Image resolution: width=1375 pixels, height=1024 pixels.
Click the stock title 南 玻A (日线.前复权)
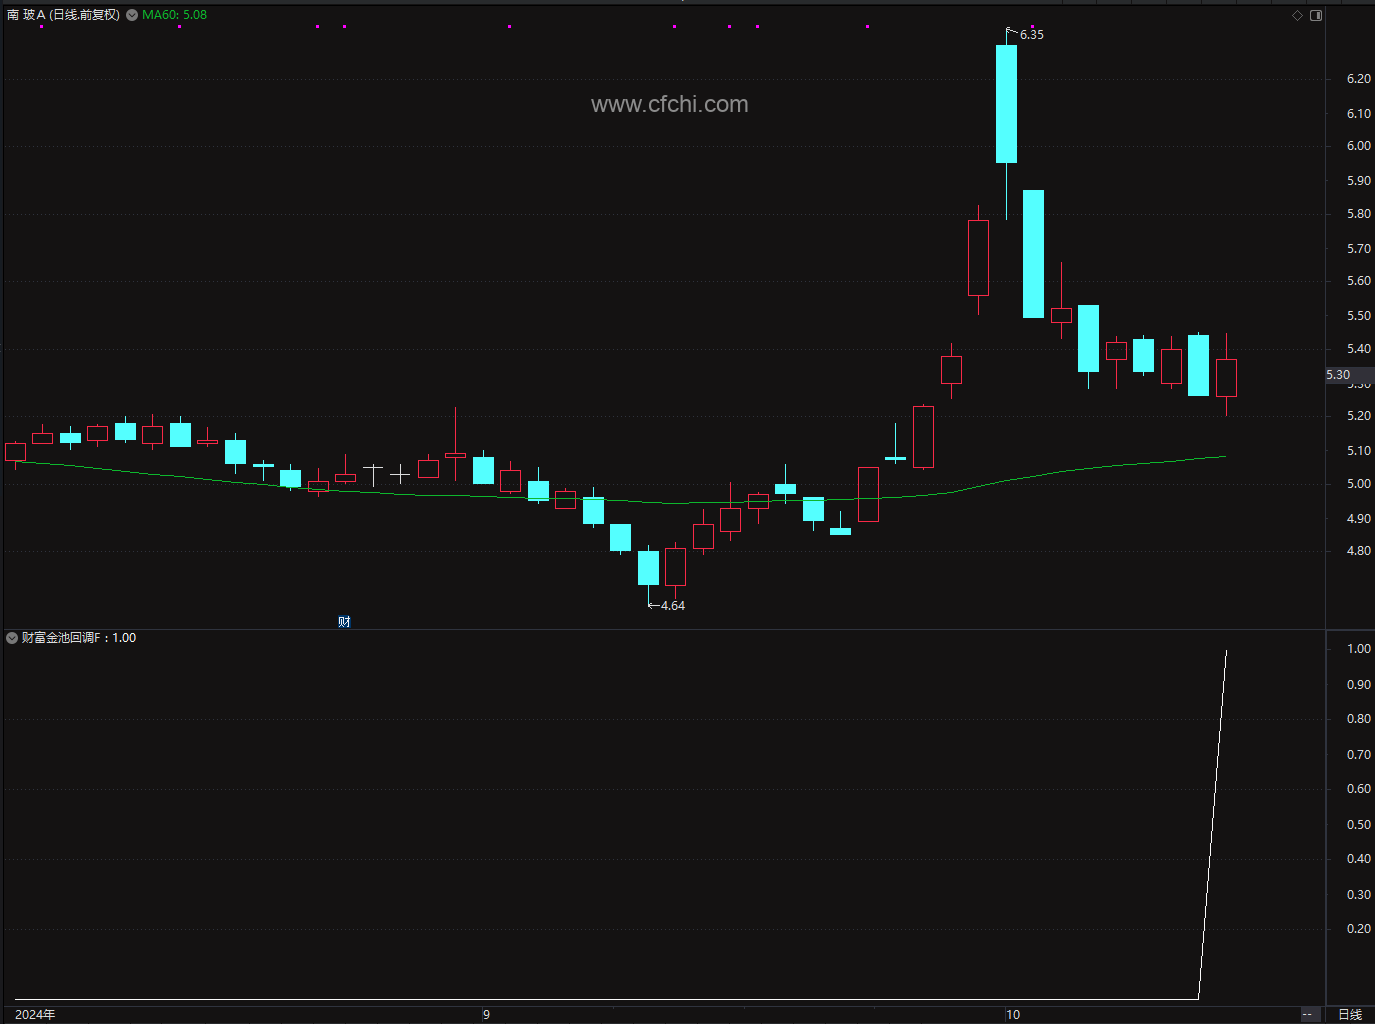pyautogui.click(x=63, y=15)
